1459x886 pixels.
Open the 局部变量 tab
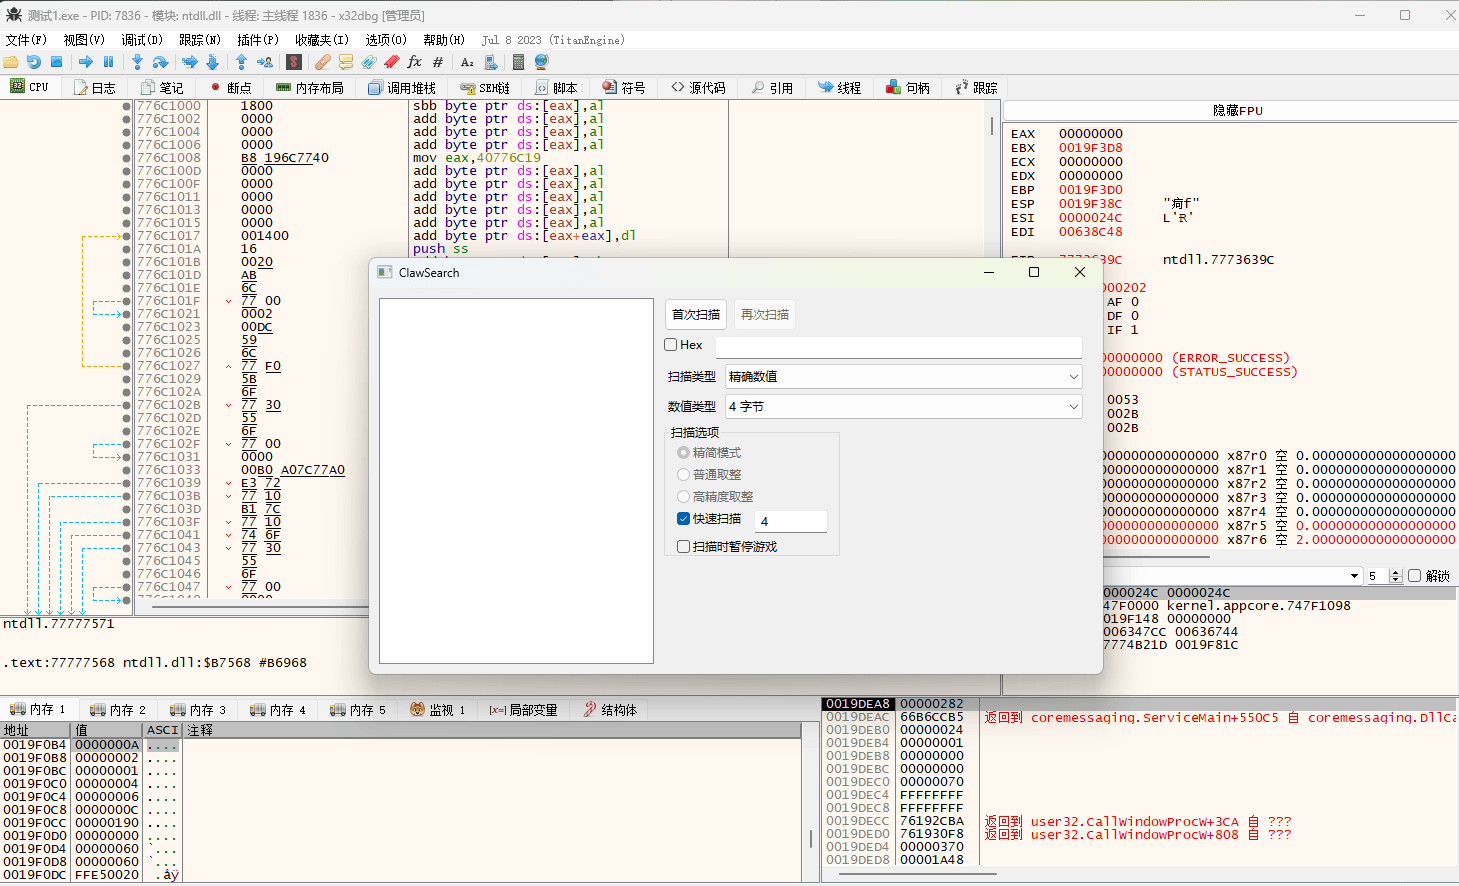(x=523, y=710)
